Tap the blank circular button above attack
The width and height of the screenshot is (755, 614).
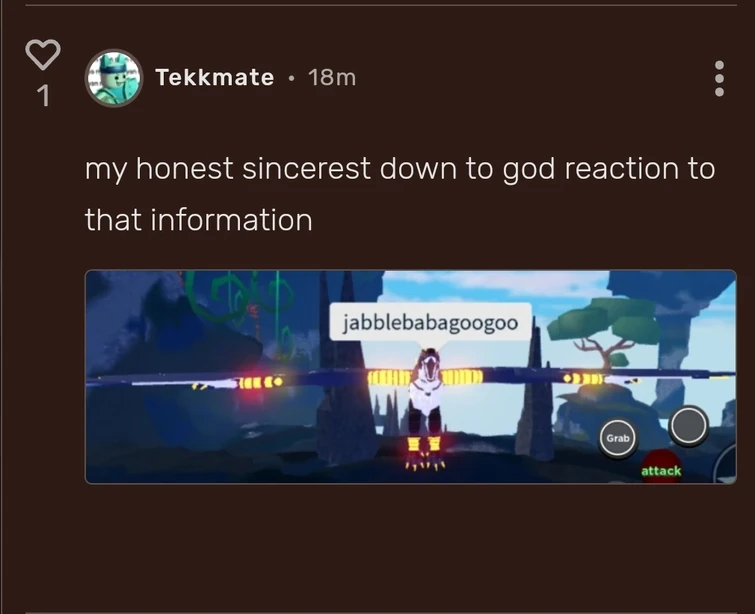pyautogui.click(x=689, y=425)
